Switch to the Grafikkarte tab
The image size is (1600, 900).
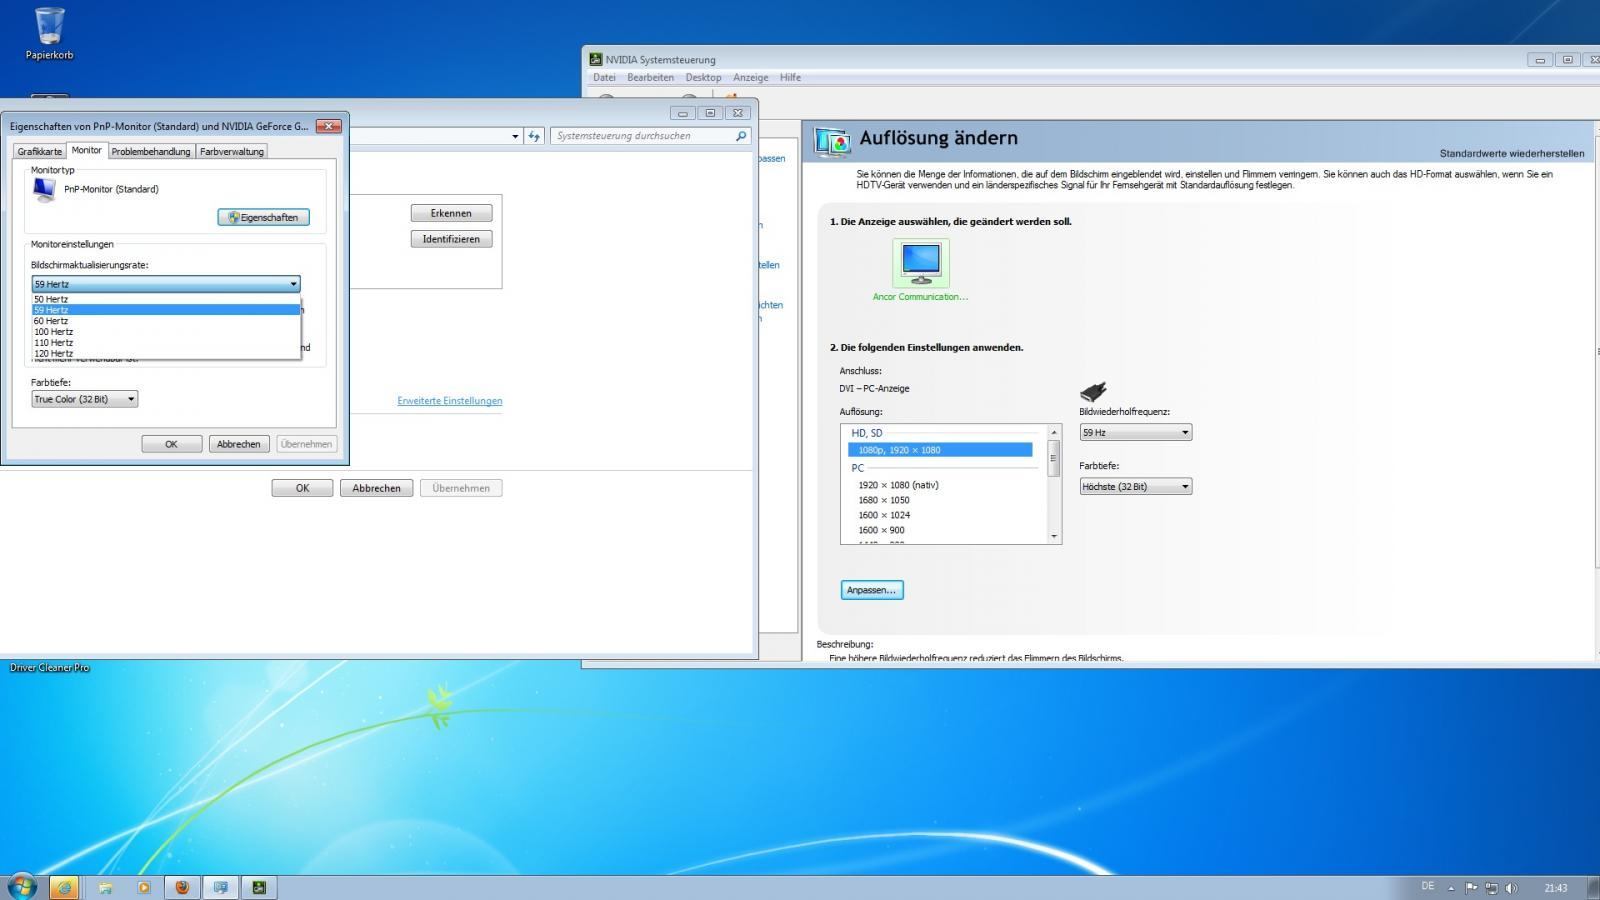39,152
